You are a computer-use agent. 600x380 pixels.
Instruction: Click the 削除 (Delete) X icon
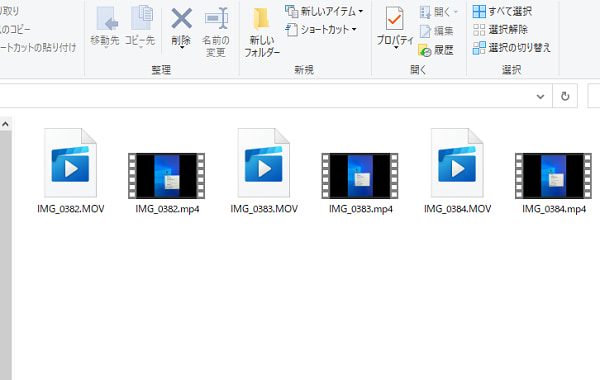(x=181, y=19)
